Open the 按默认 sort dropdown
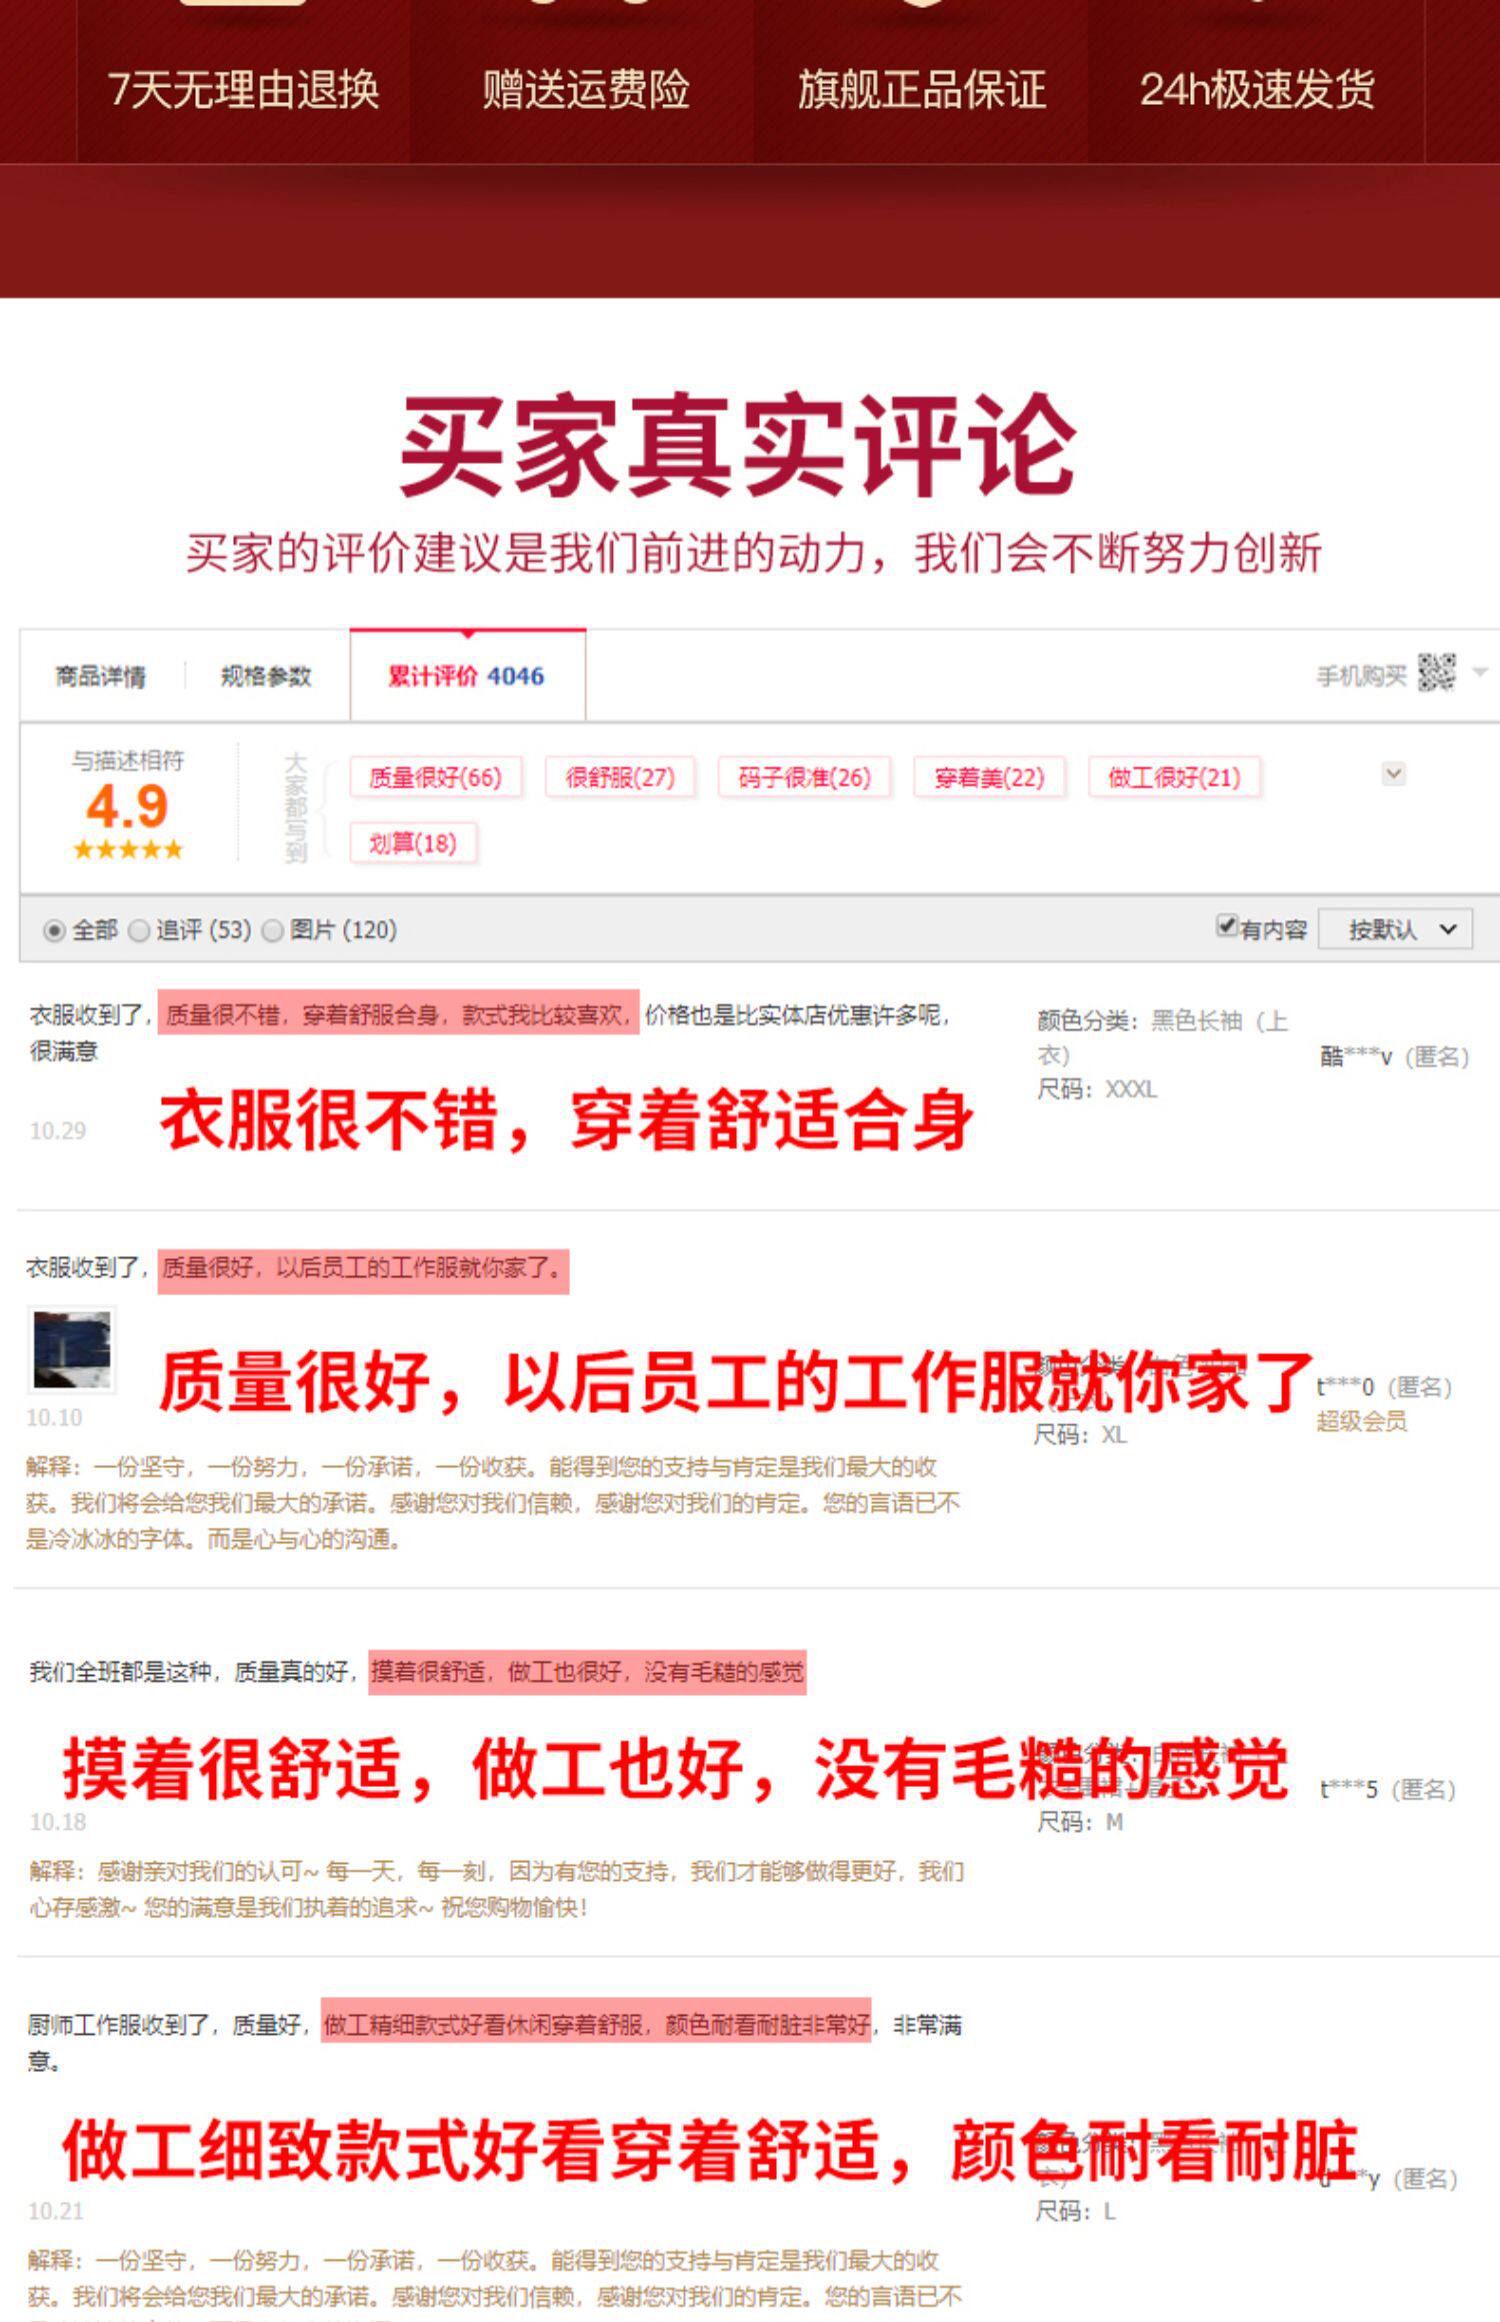Screen dimensions: 1500x2322 1396,930
